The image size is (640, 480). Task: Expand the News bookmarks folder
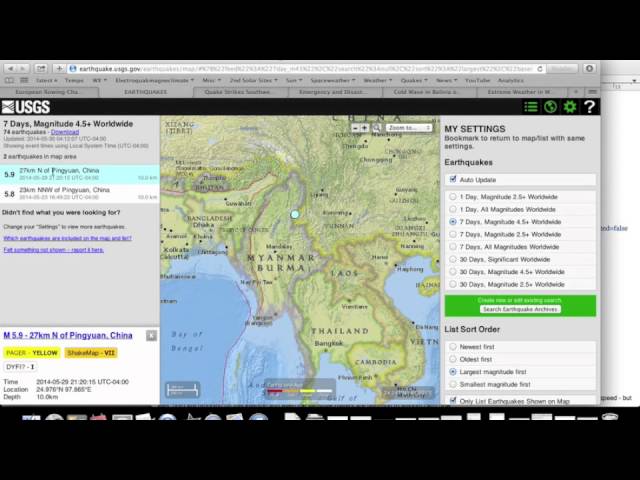[446, 80]
